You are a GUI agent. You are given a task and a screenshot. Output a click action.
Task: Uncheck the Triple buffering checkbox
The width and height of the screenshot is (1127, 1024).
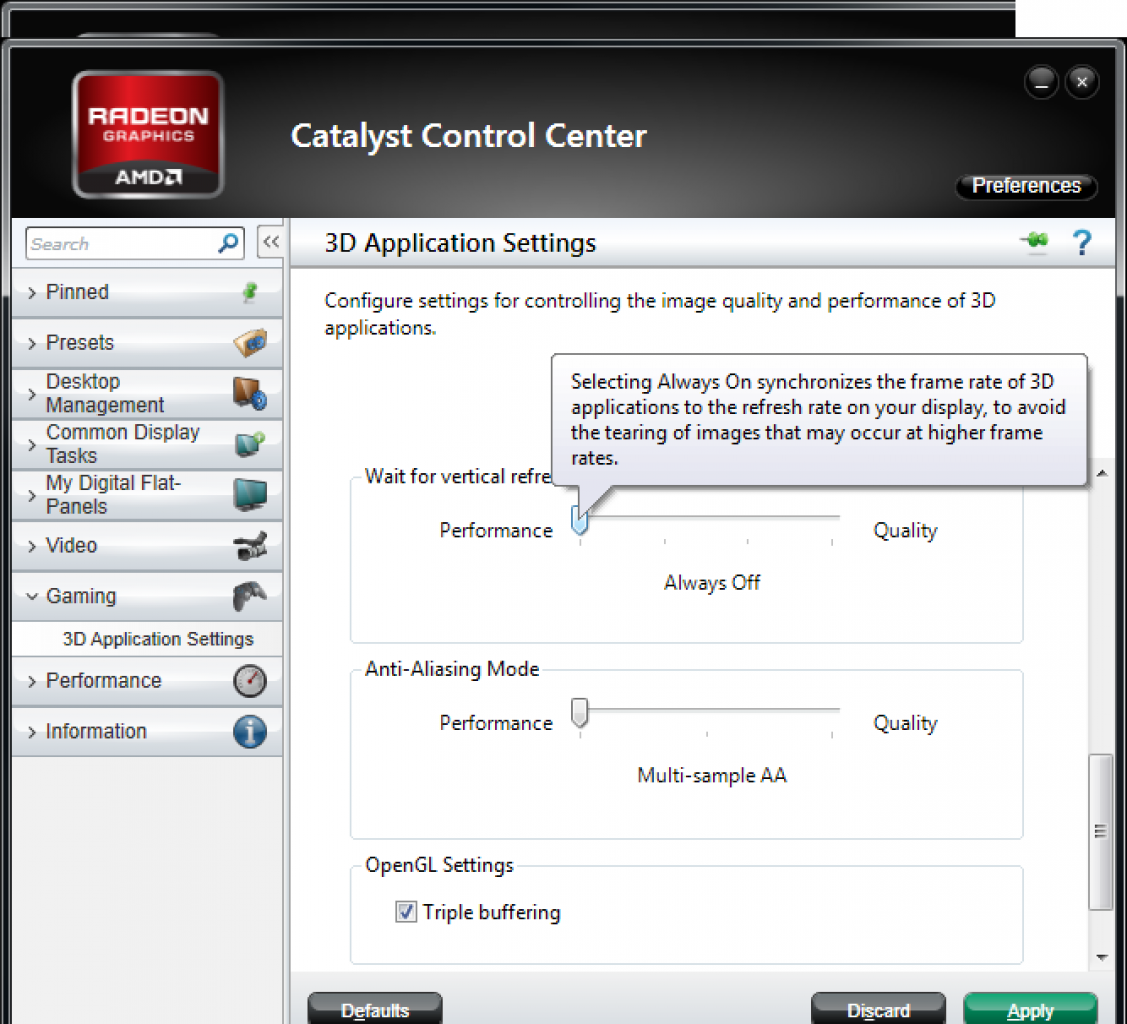[x=406, y=912]
